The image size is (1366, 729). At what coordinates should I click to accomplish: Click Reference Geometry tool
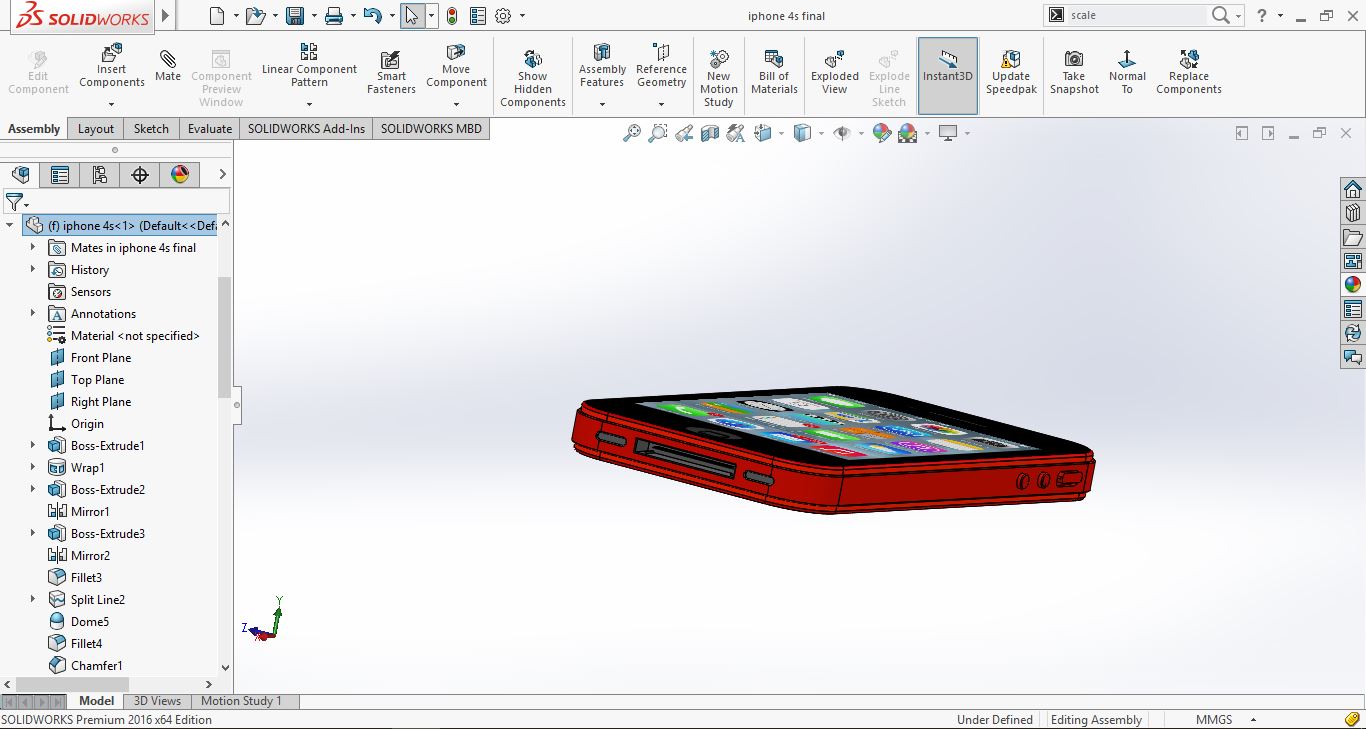coord(661,66)
